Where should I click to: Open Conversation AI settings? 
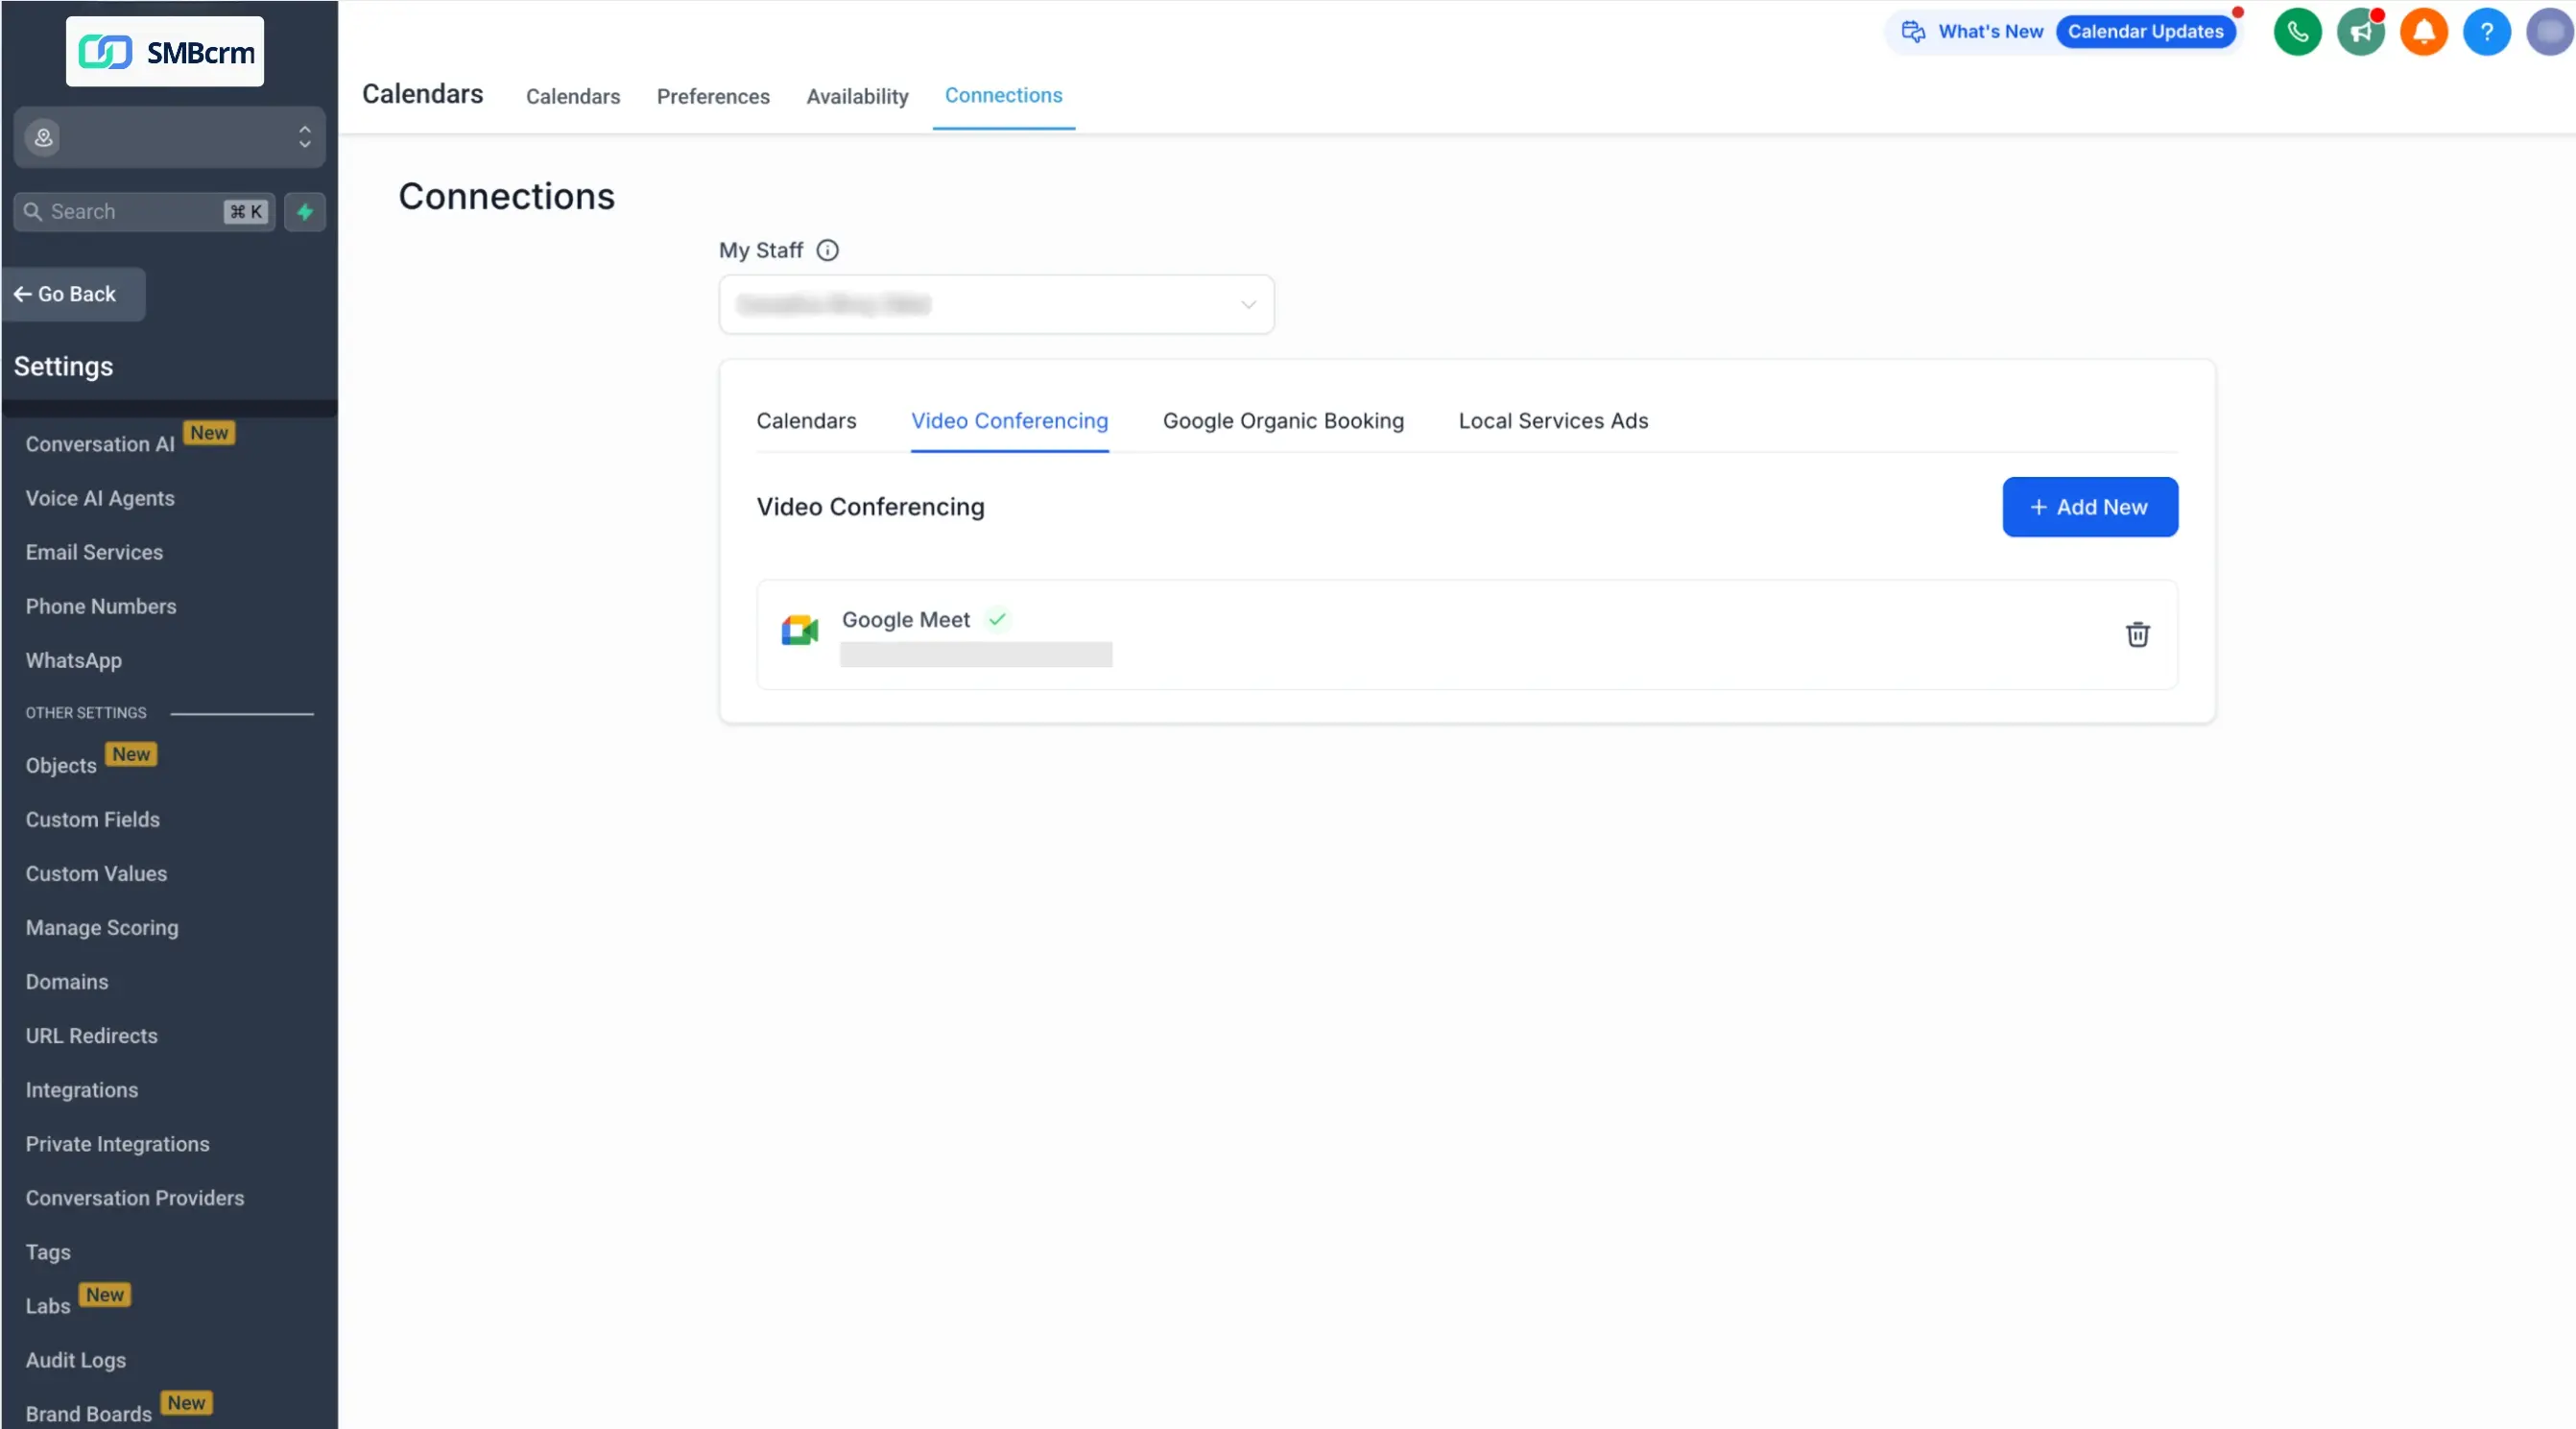point(100,444)
